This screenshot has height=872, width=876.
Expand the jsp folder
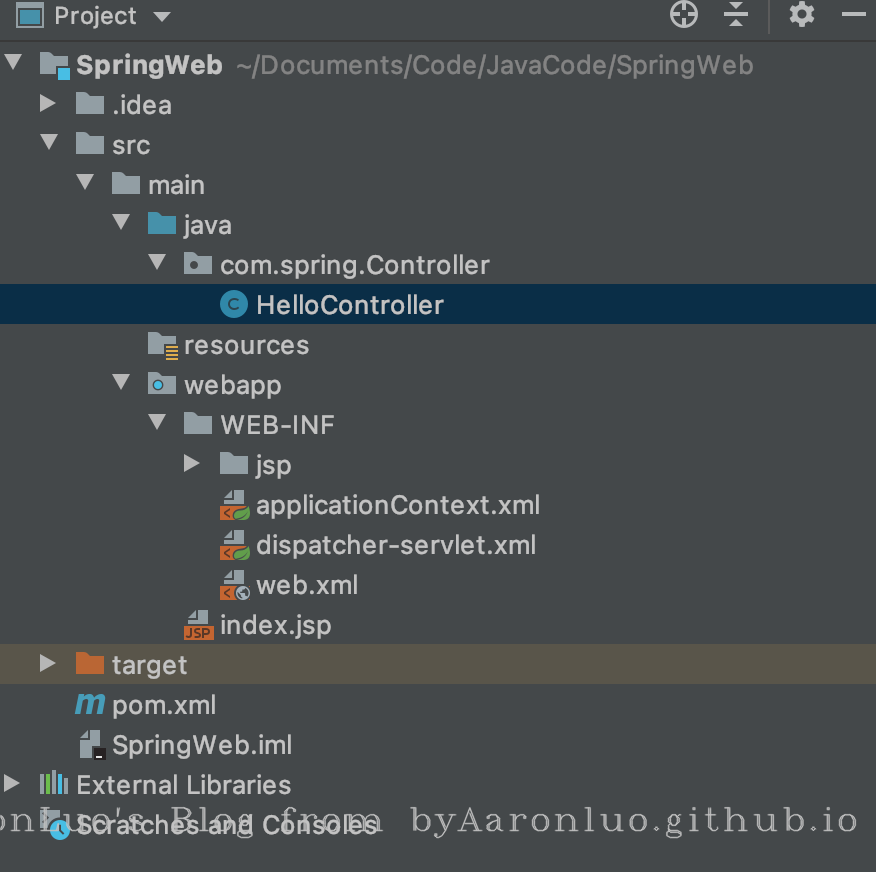pyautogui.click(x=192, y=464)
